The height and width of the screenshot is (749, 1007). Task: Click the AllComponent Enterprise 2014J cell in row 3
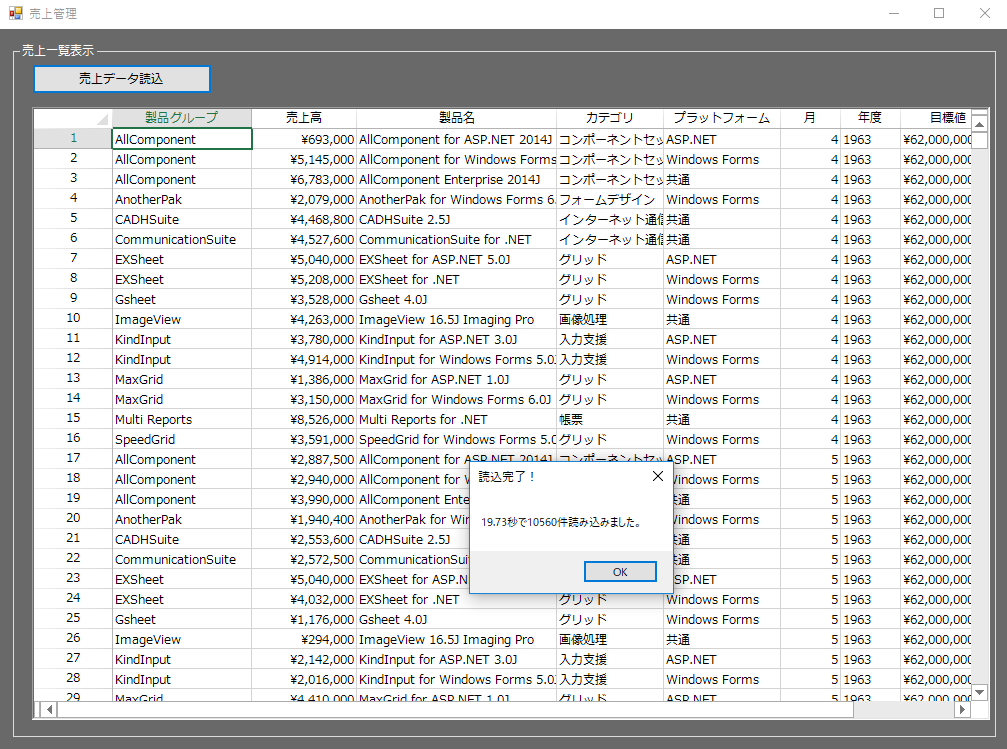(x=457, y=179)
